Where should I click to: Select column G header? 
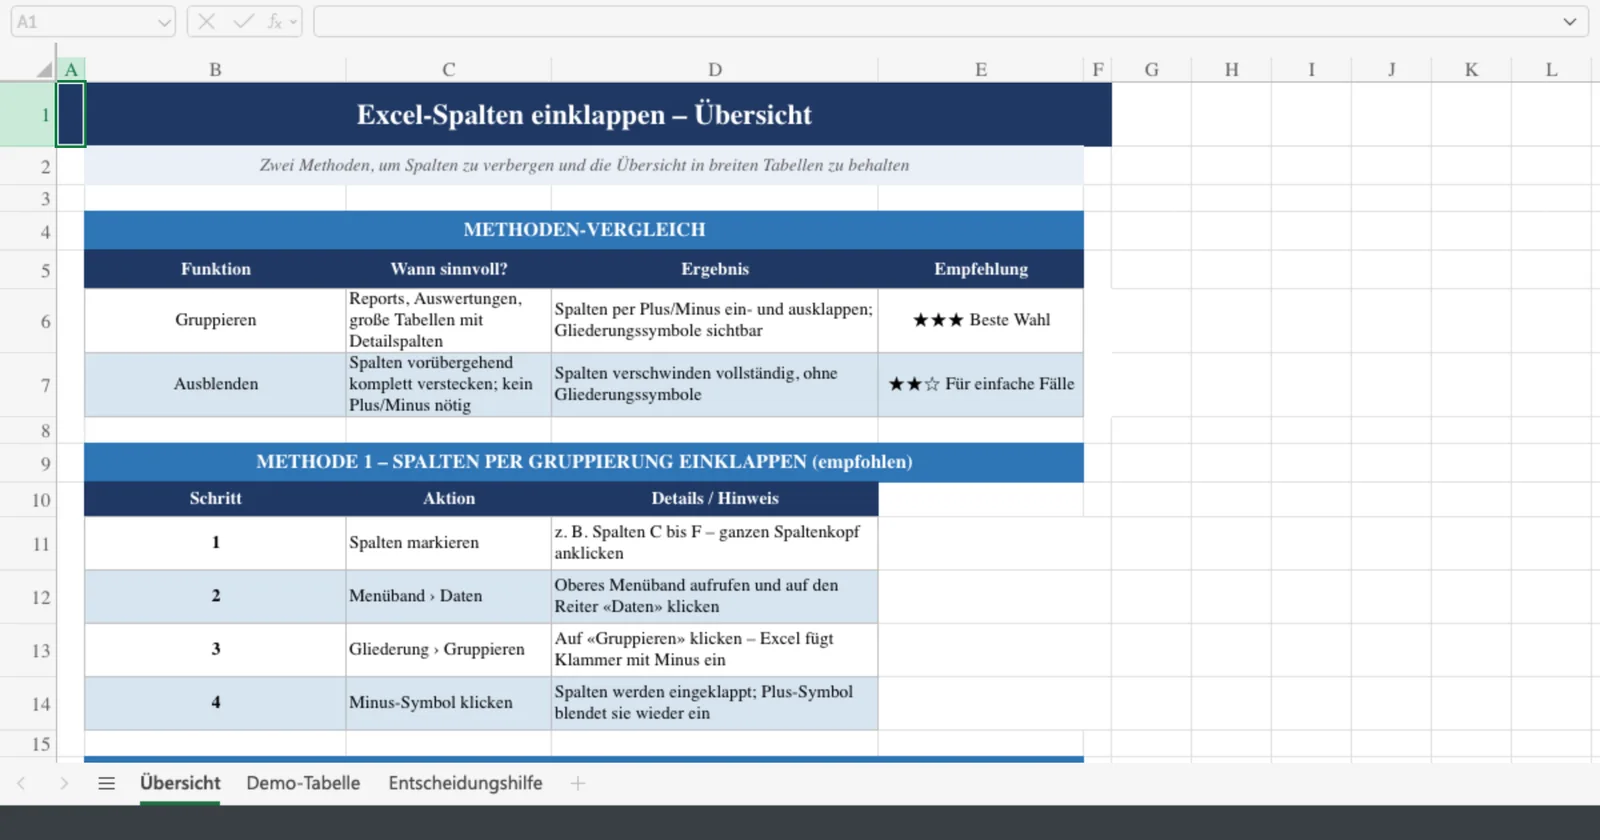1152,69
